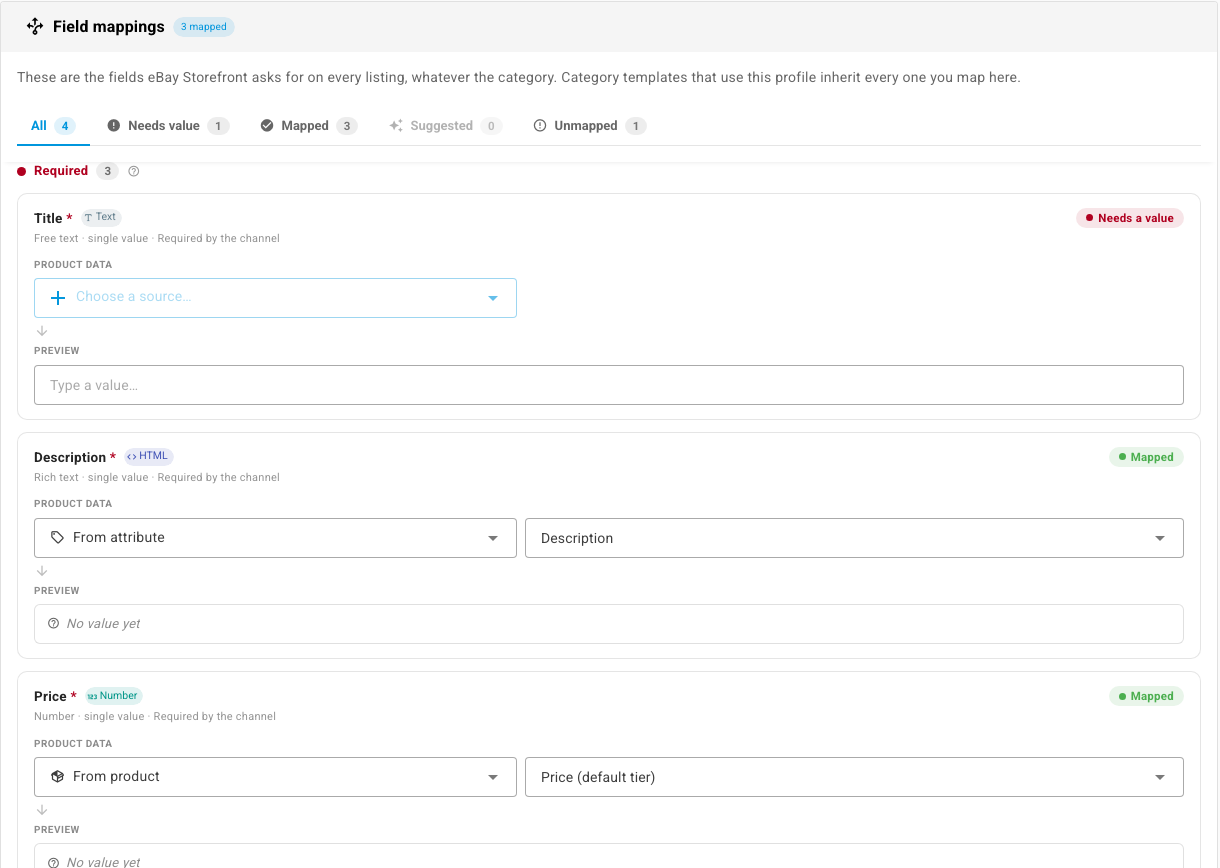Click the Title preview Type a value field
Screen dimensions: 1220x868
[x=609, y=385]
